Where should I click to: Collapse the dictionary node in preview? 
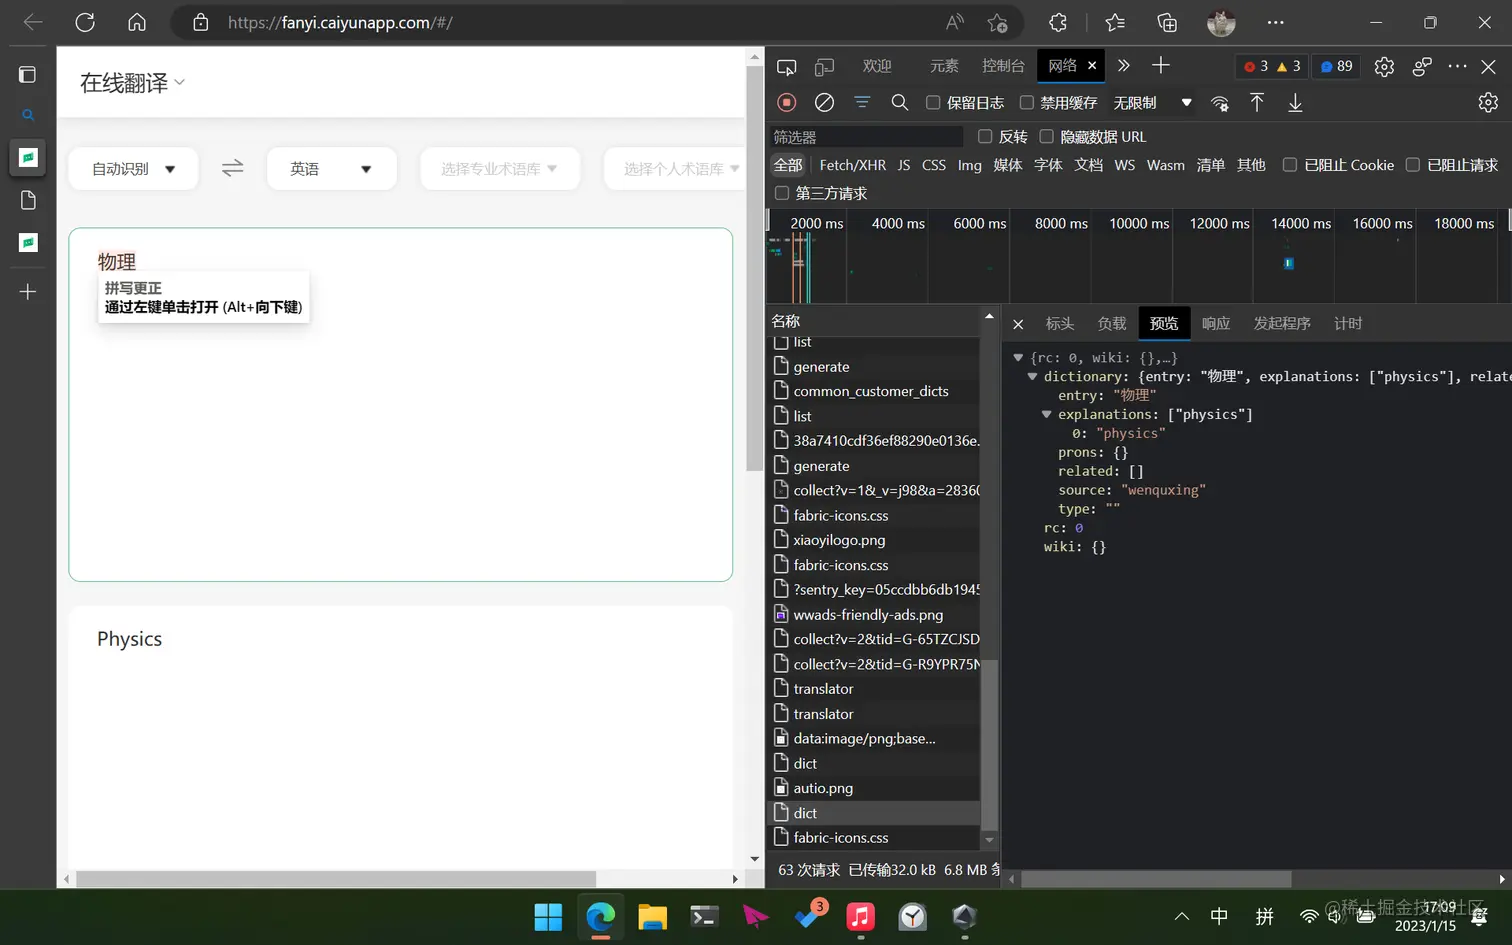coord(1032,376)
